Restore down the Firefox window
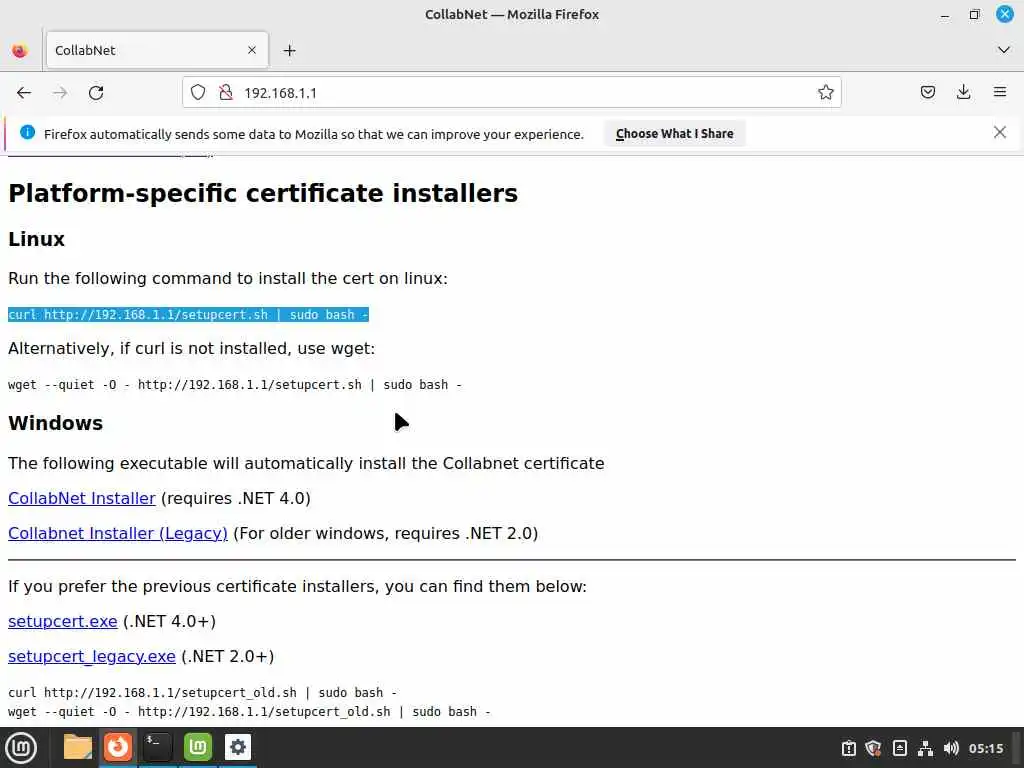Screen dimensions: 1024x768 (x=974, y=14)
